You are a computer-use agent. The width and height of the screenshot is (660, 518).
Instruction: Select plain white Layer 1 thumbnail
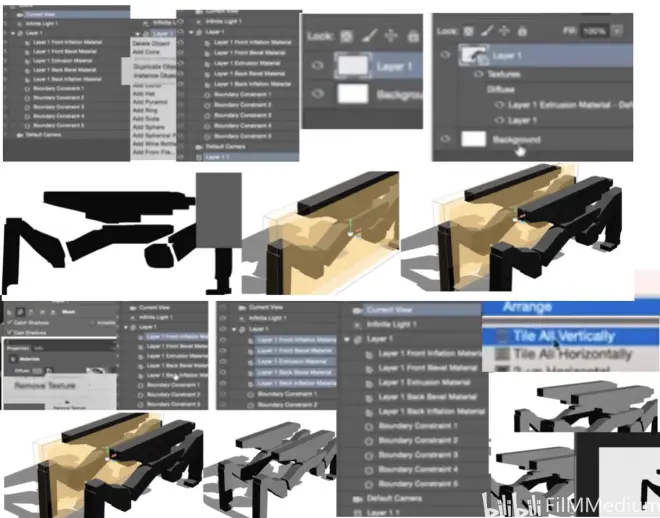353,66
